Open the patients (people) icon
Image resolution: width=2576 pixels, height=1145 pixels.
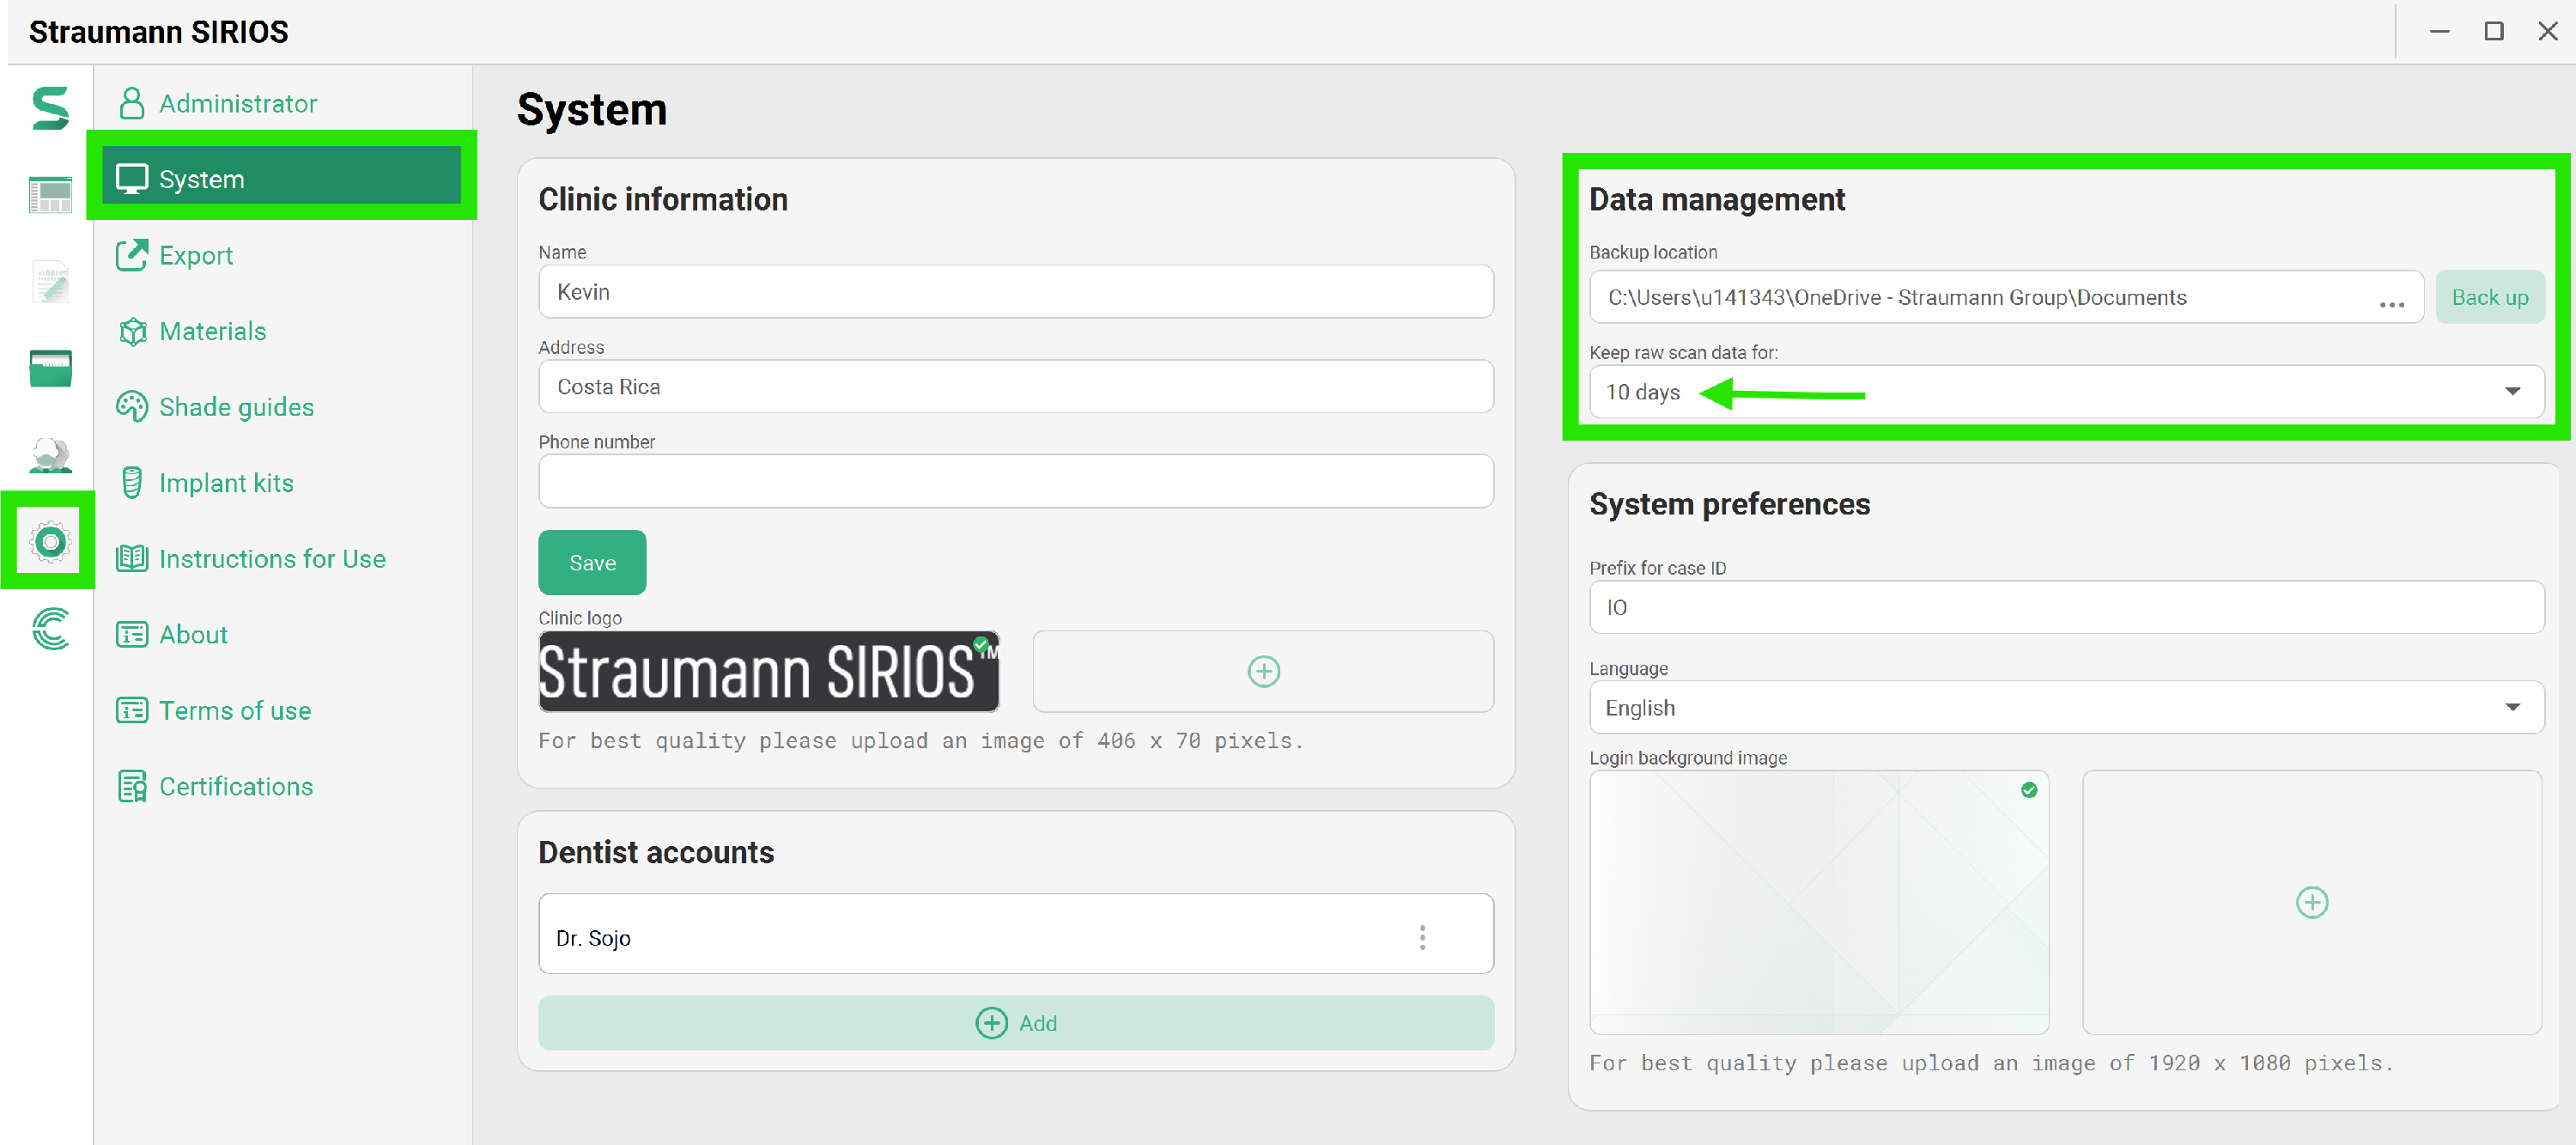click(50, 455)
